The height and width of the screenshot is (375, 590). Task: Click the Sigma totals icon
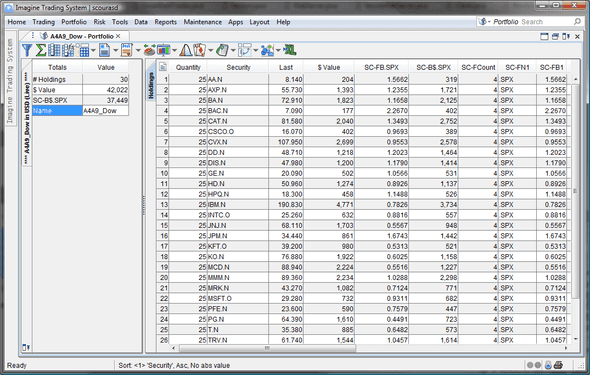[x=40, y=50]
